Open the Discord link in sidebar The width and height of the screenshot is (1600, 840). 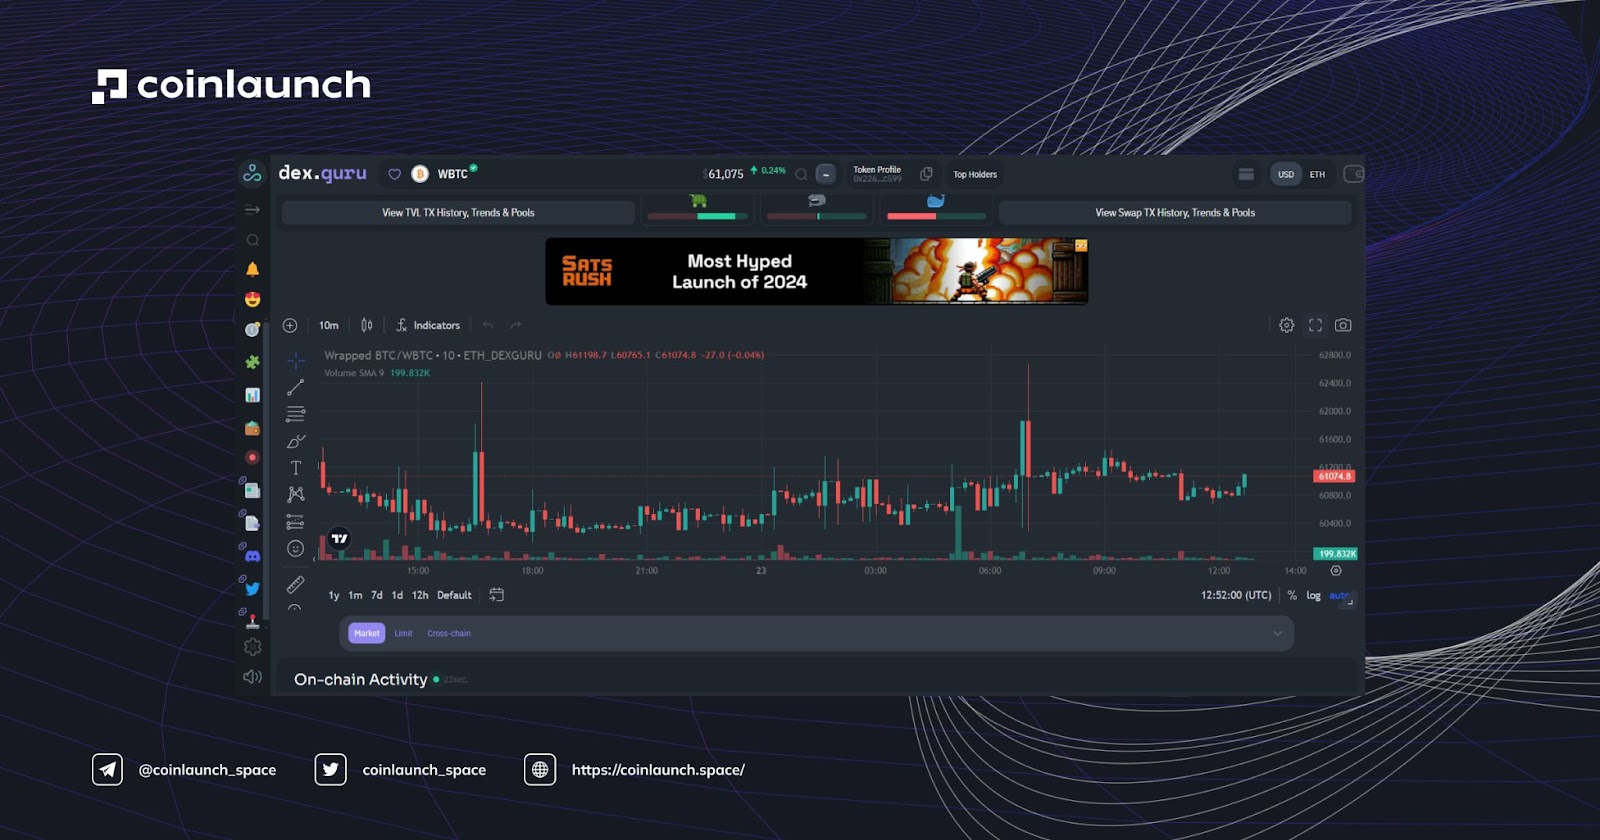point(252,555)
